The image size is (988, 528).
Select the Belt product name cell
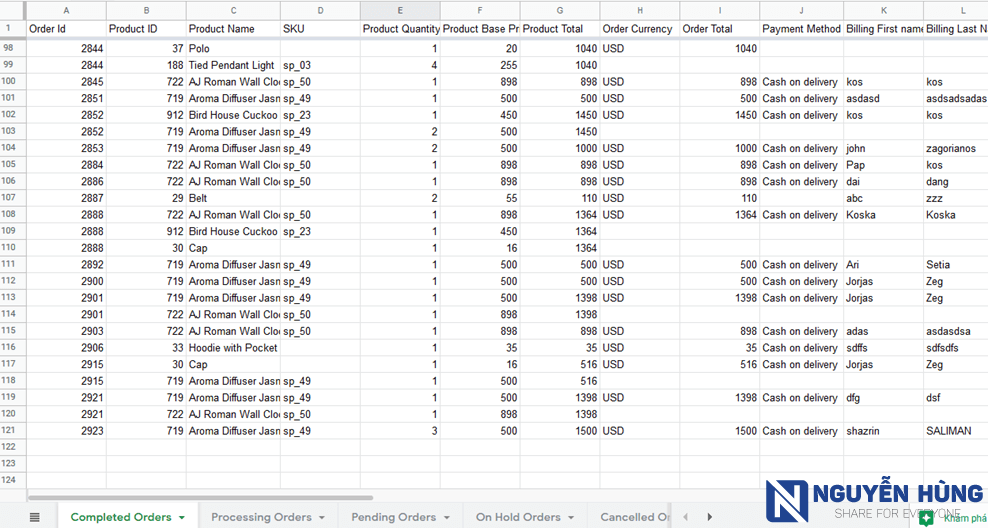[x=233, y=198]
